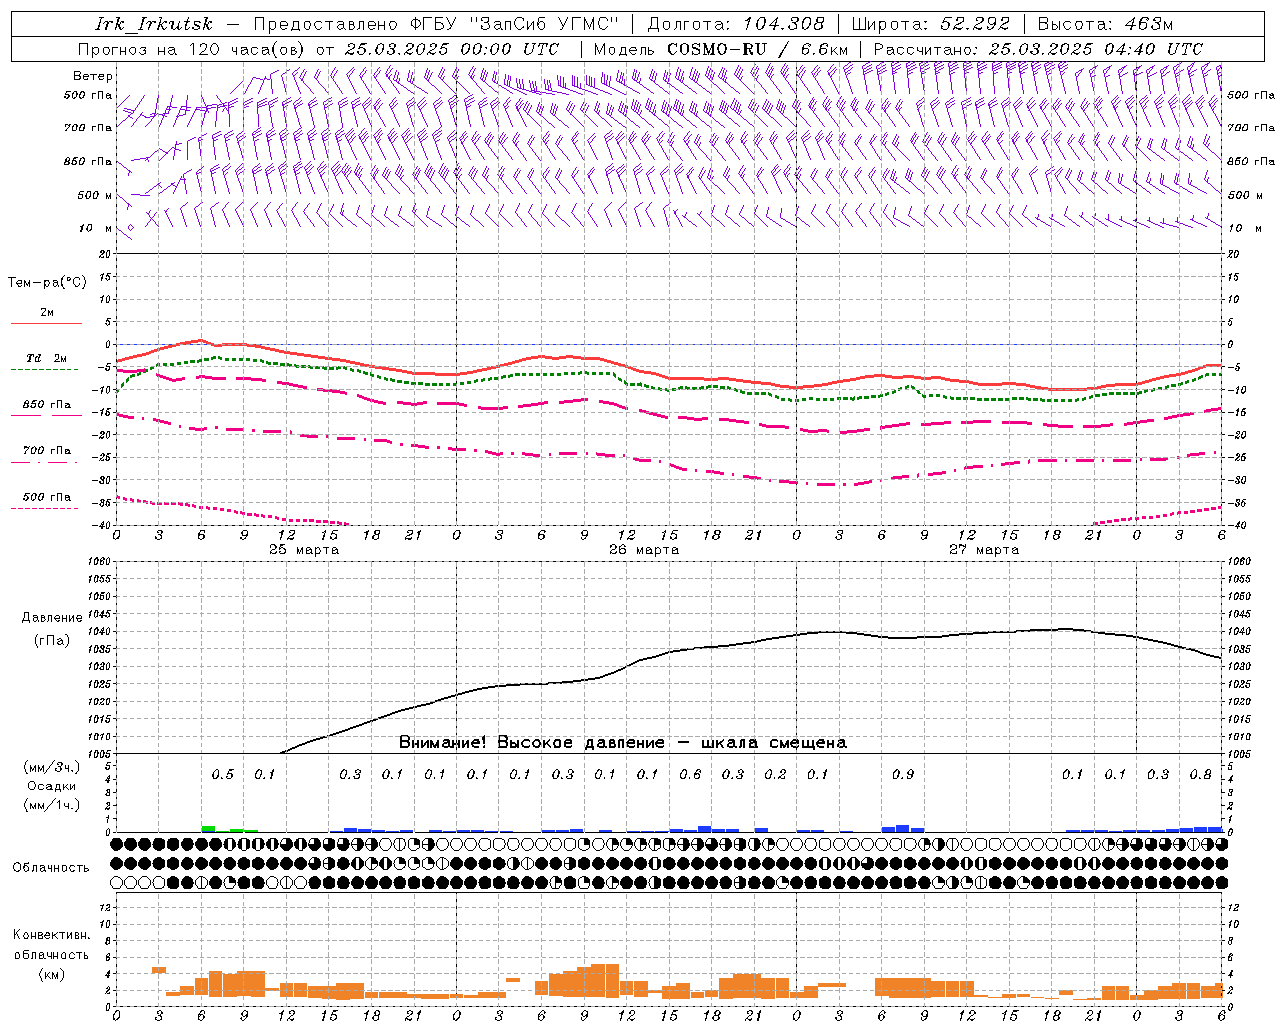The height and width of the screenshot is (1024, 1280).
Task: Click the Давление pressure panel label
Action: (52, 618)
